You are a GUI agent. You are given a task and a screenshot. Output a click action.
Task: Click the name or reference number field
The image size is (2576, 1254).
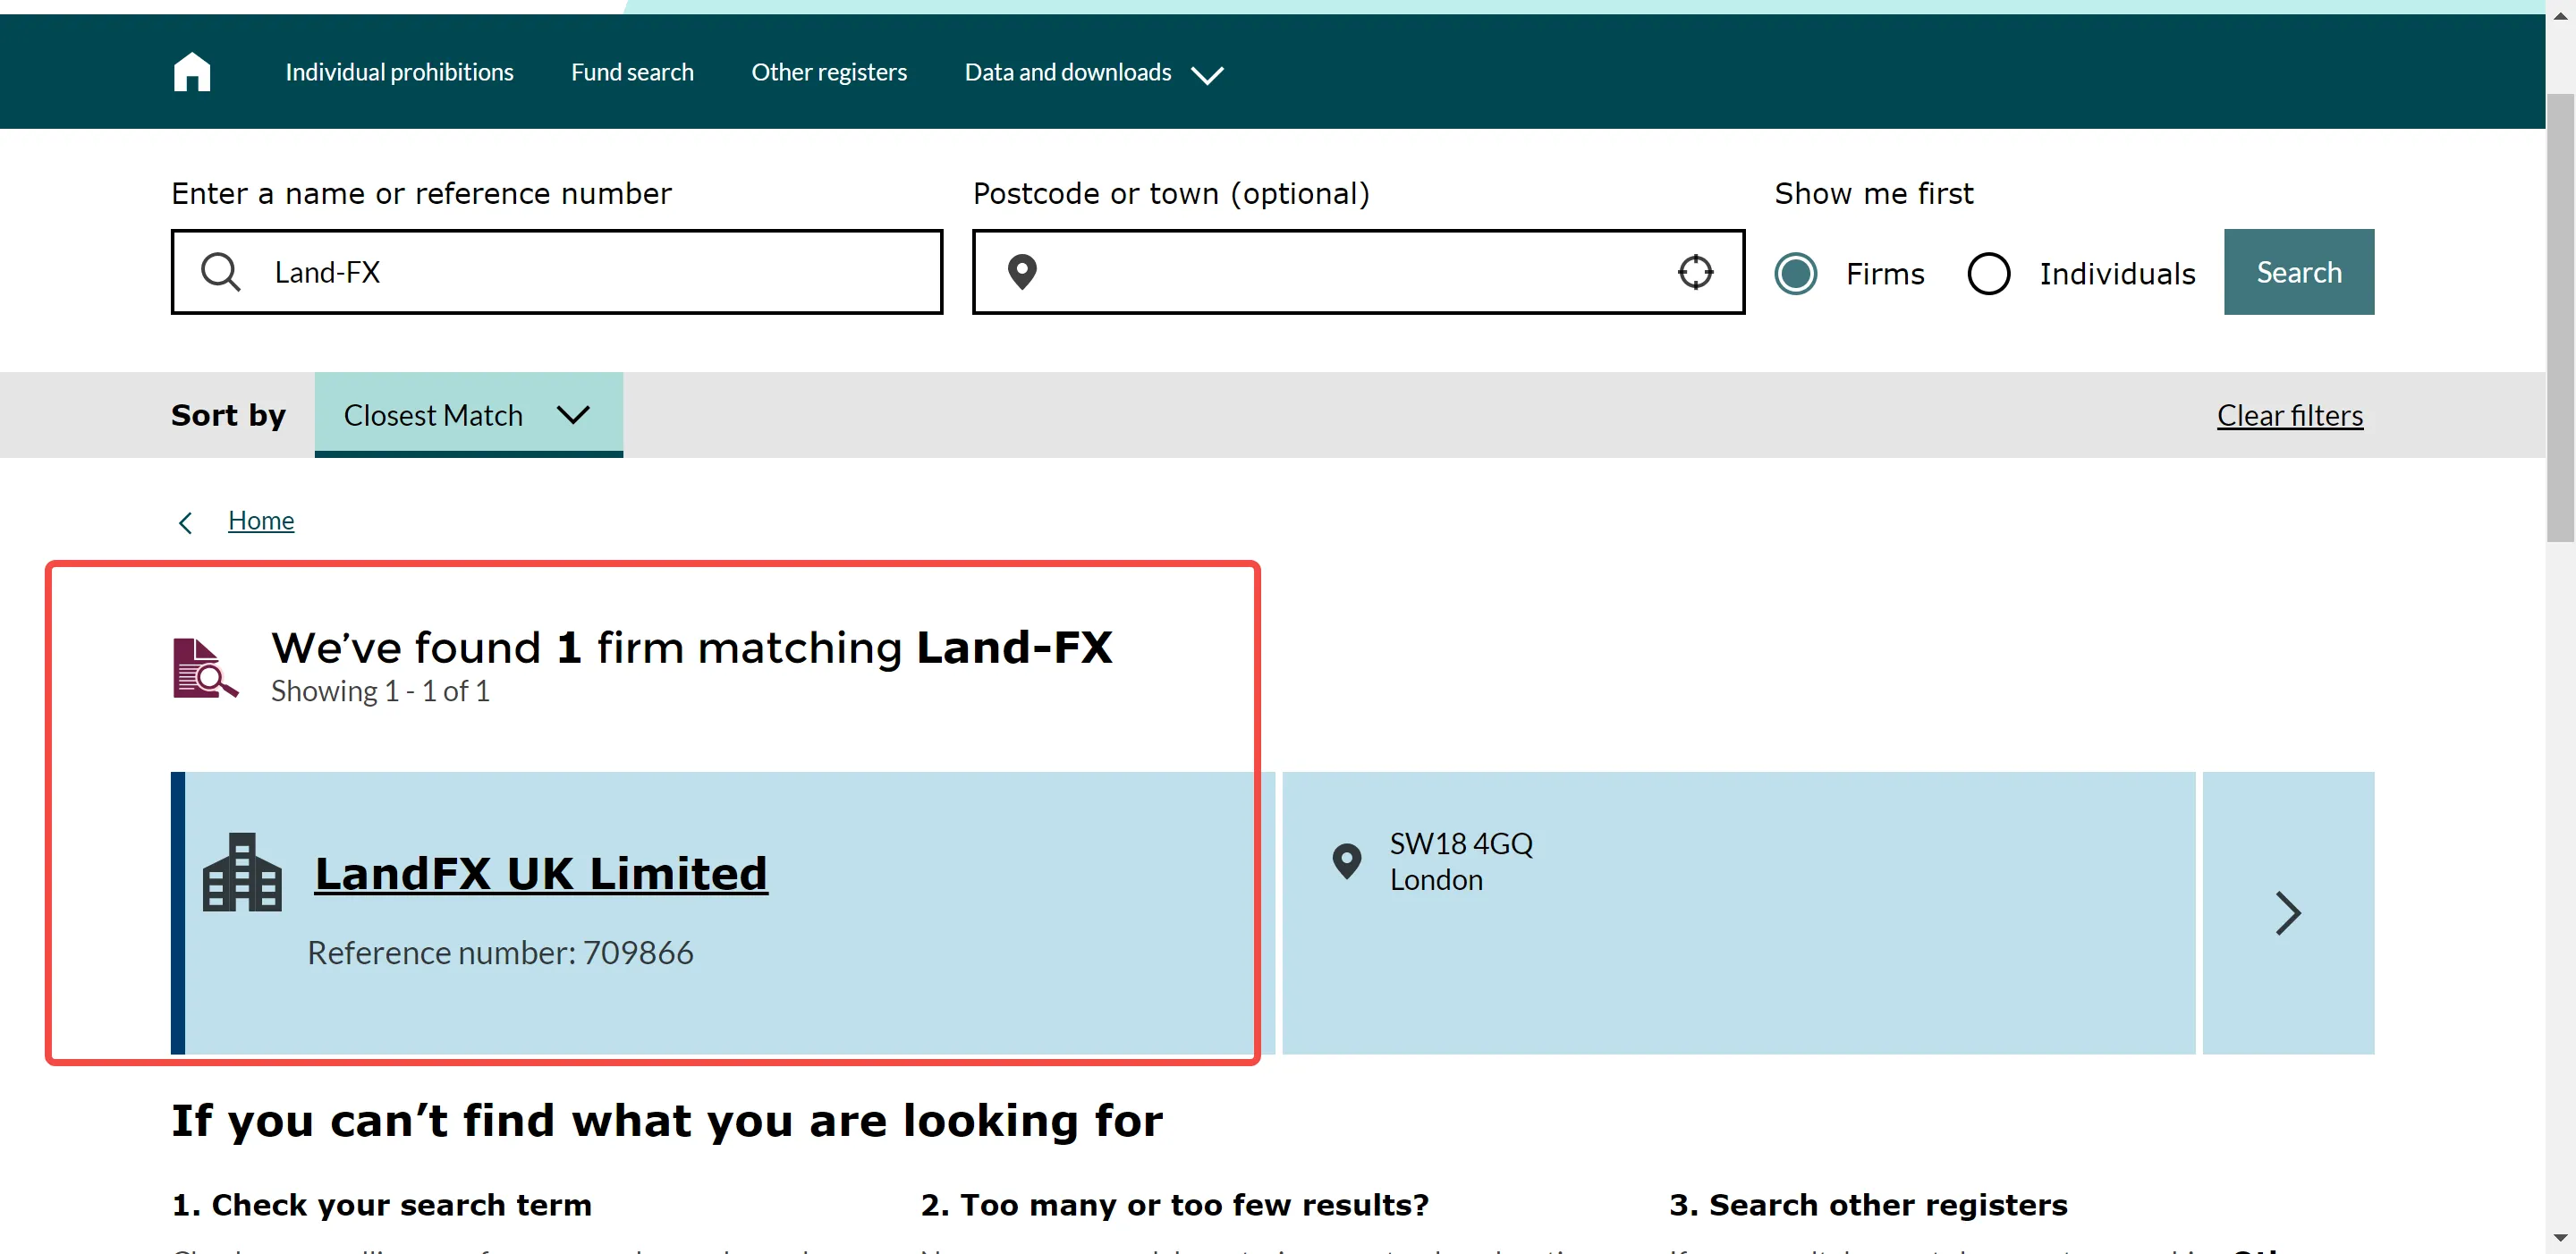click(557, 272)
